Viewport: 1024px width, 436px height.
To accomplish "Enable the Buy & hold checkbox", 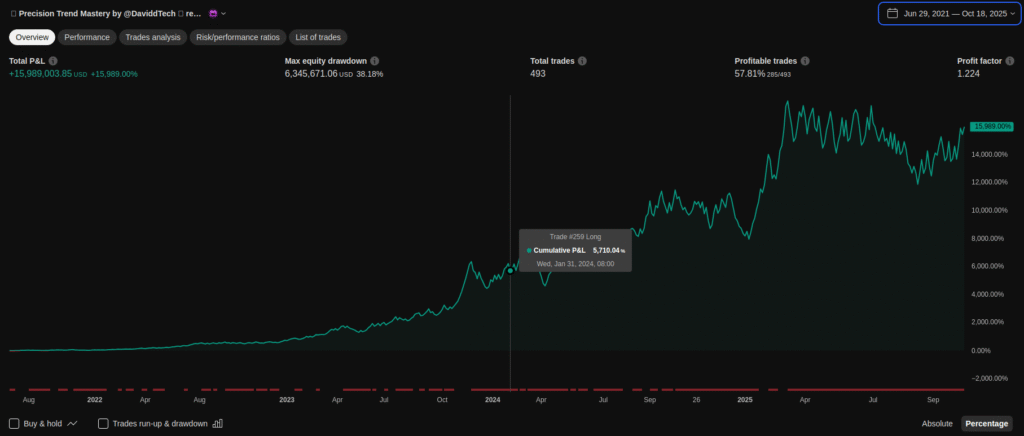I will click(x=14, y=424).
